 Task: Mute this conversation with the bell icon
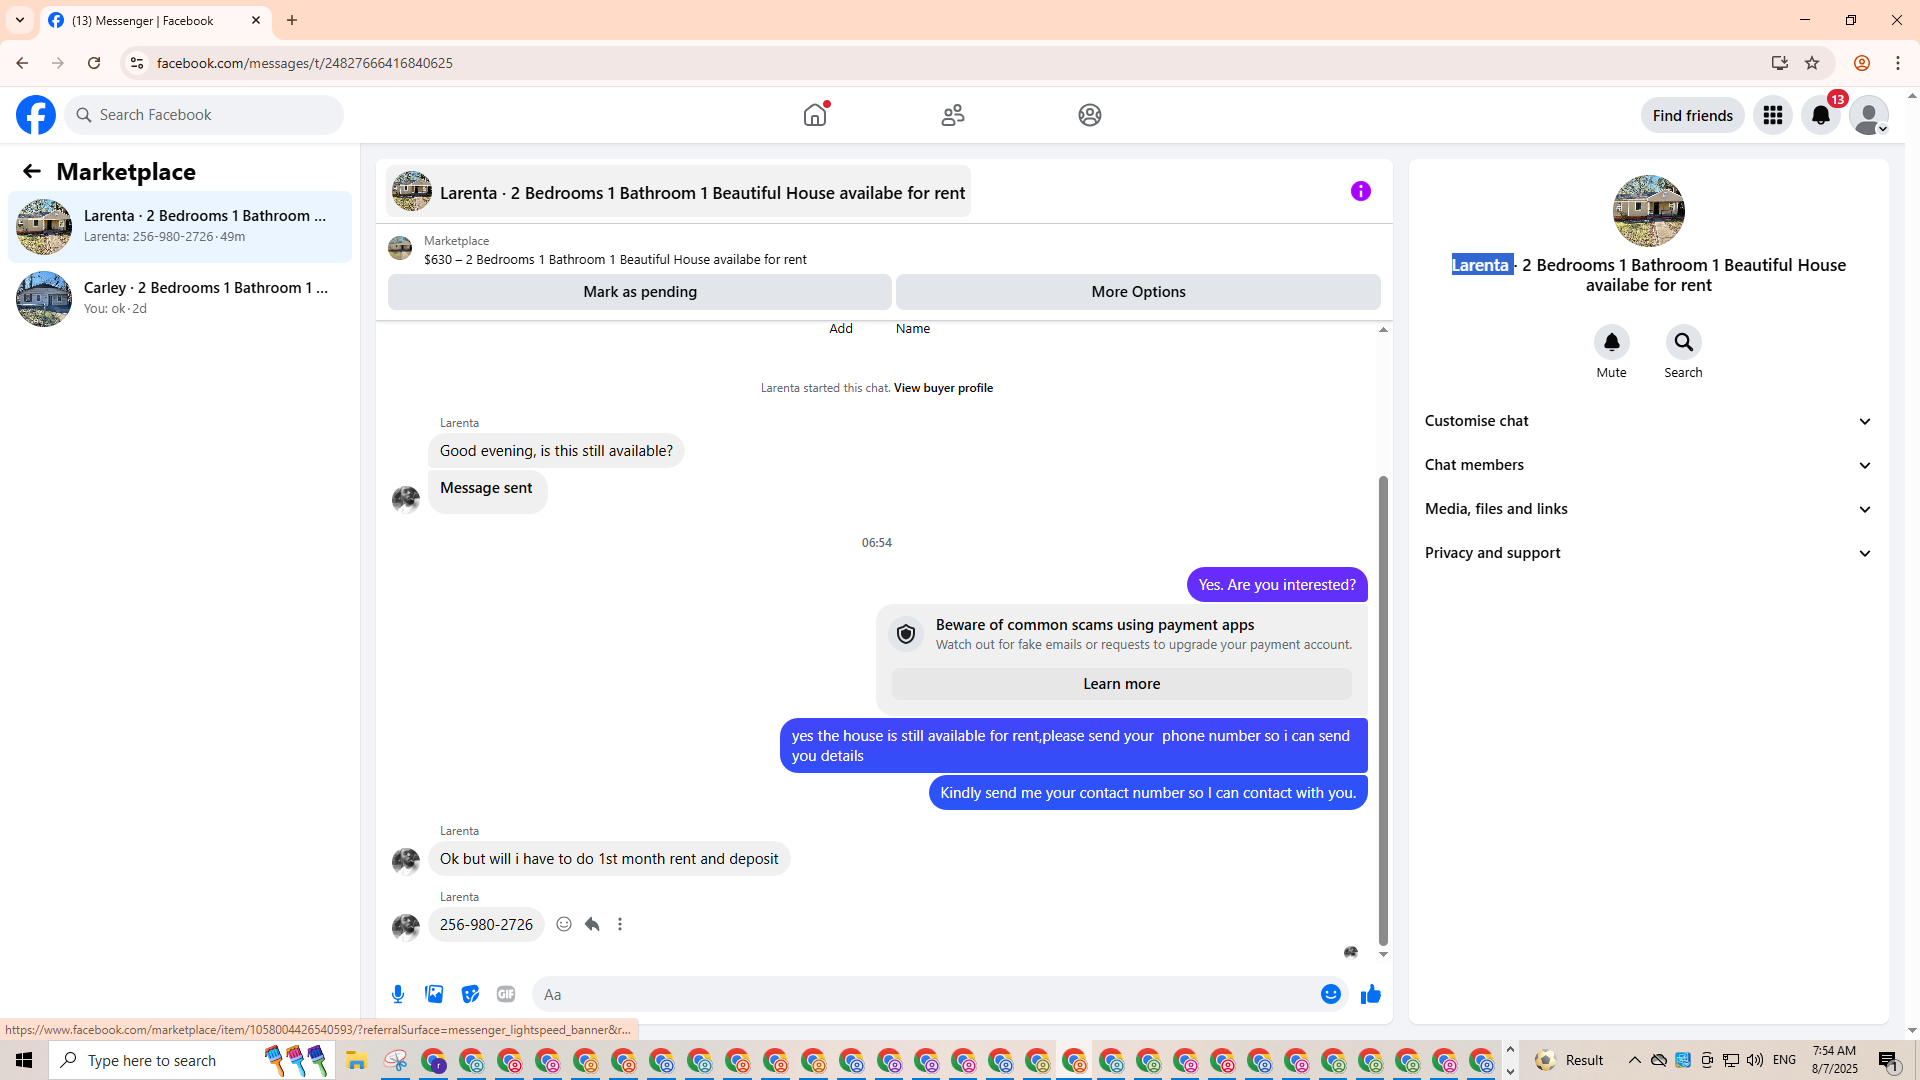(x=1612, y=342)
